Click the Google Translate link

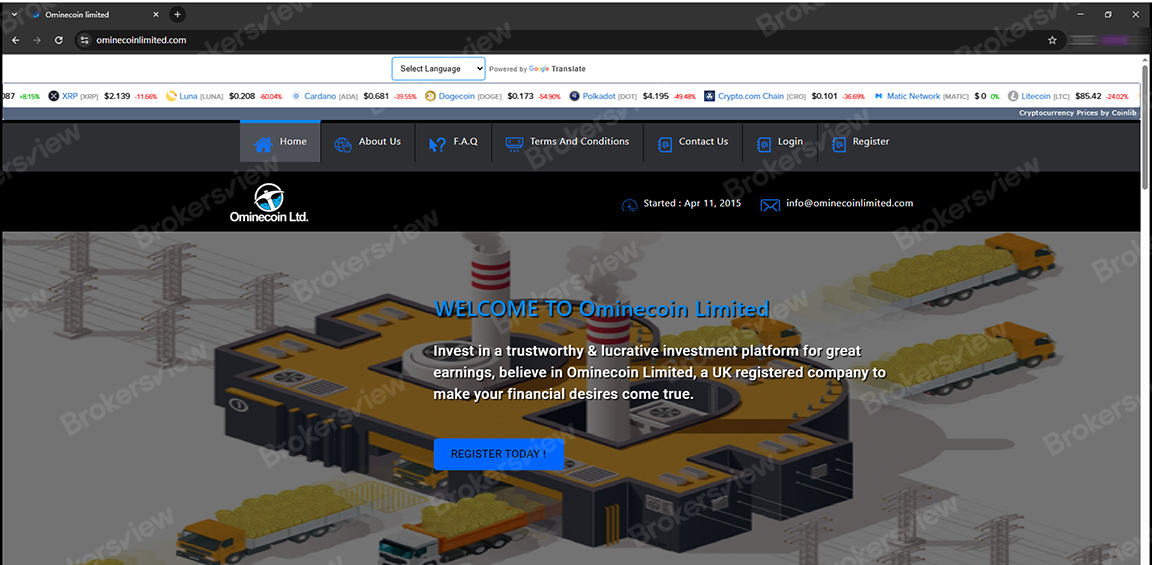click(x=557, y=69)
